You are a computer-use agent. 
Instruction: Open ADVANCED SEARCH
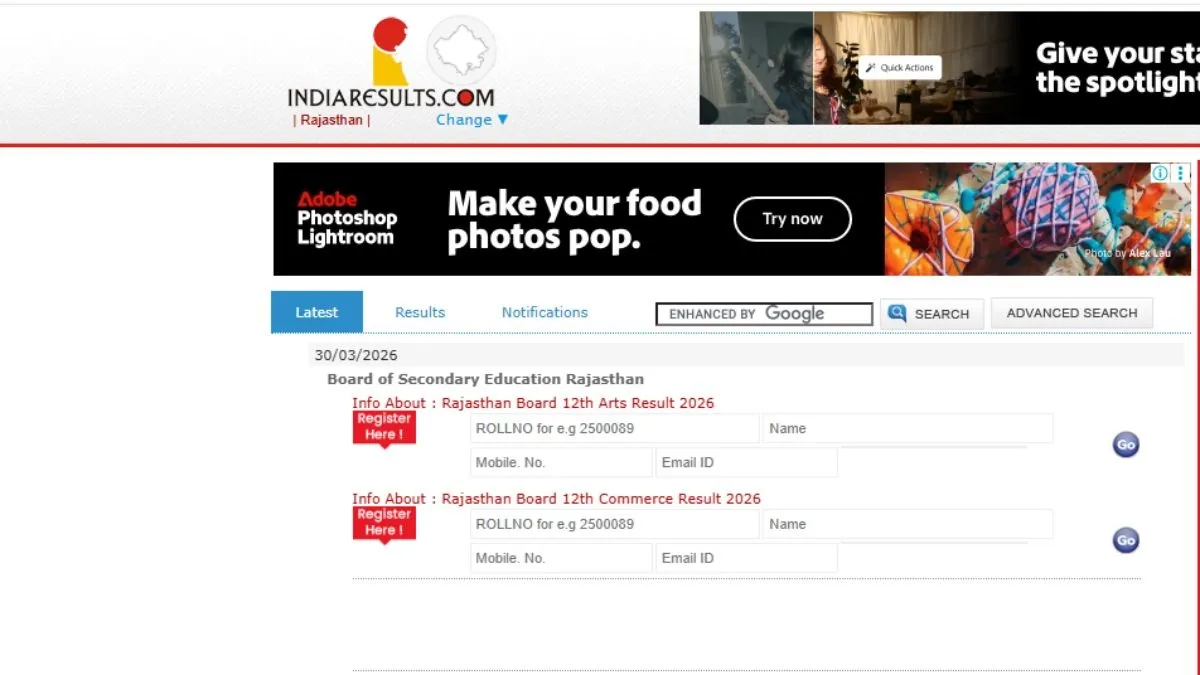(1072, 313)
